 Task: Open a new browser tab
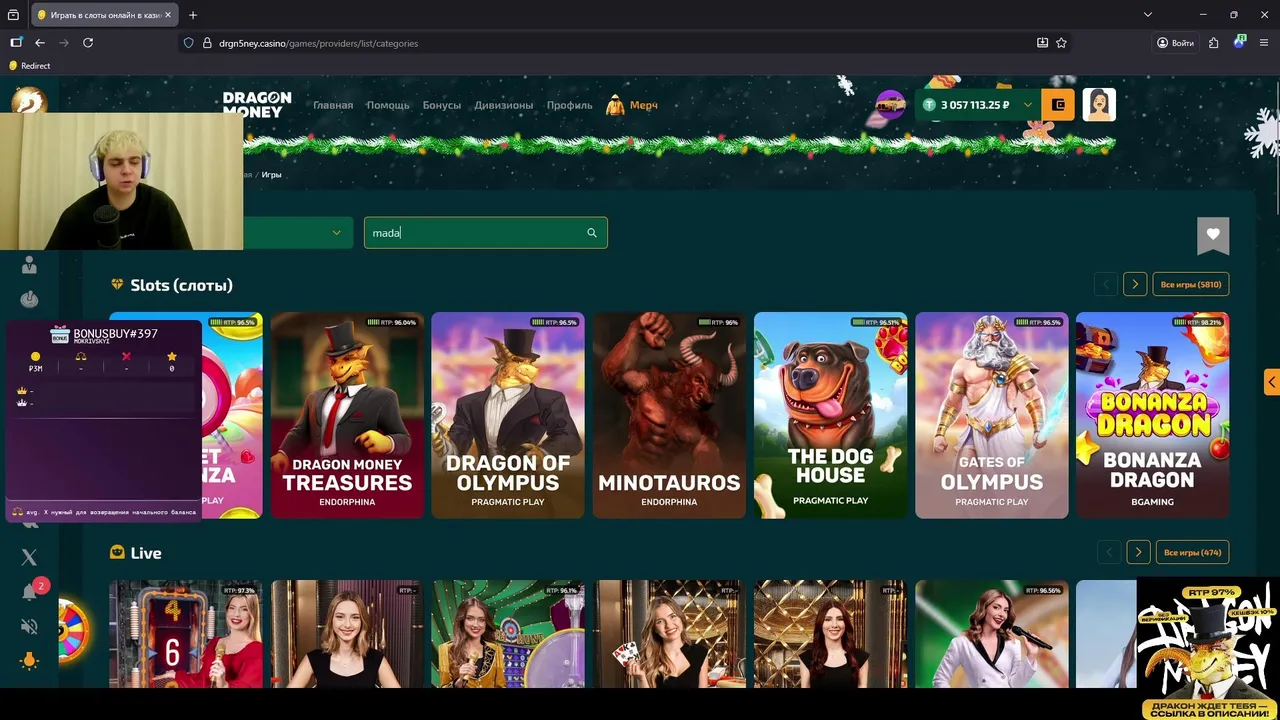pos(193,15)
